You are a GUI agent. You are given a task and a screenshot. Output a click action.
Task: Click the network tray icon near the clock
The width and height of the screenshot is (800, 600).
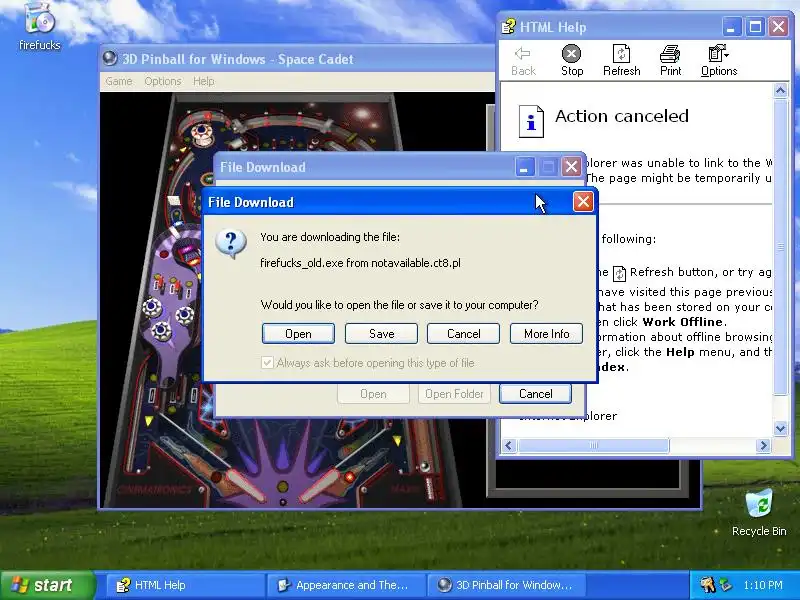[x=725, y=585]
